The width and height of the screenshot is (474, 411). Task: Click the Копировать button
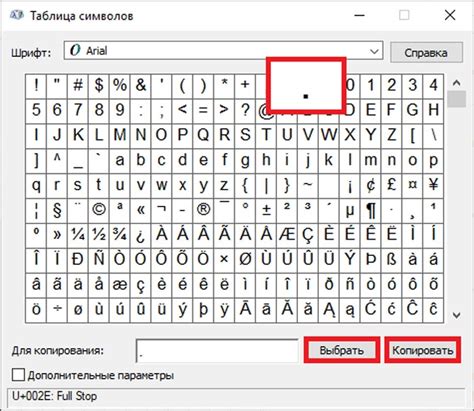[423, 350]
